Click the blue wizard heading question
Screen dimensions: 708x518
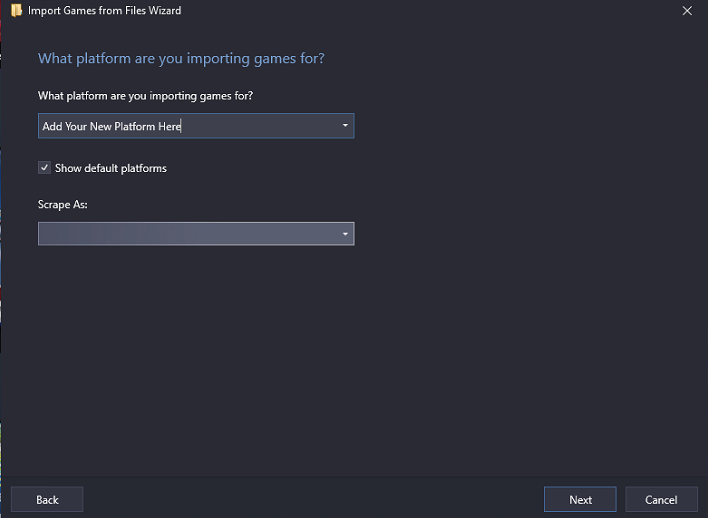[181, 58]
